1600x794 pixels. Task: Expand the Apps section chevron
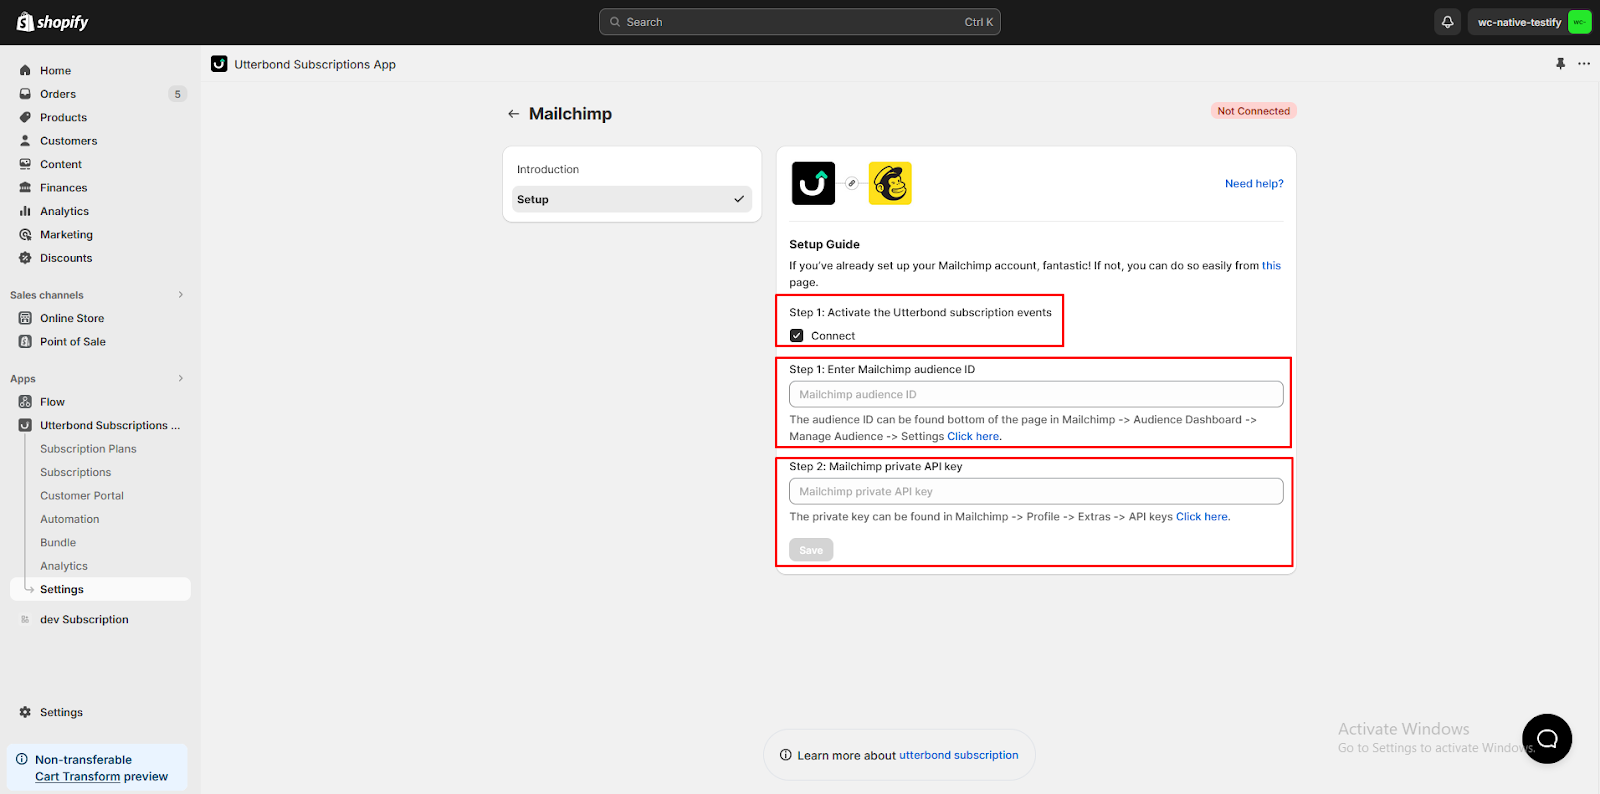pos(181,378)
